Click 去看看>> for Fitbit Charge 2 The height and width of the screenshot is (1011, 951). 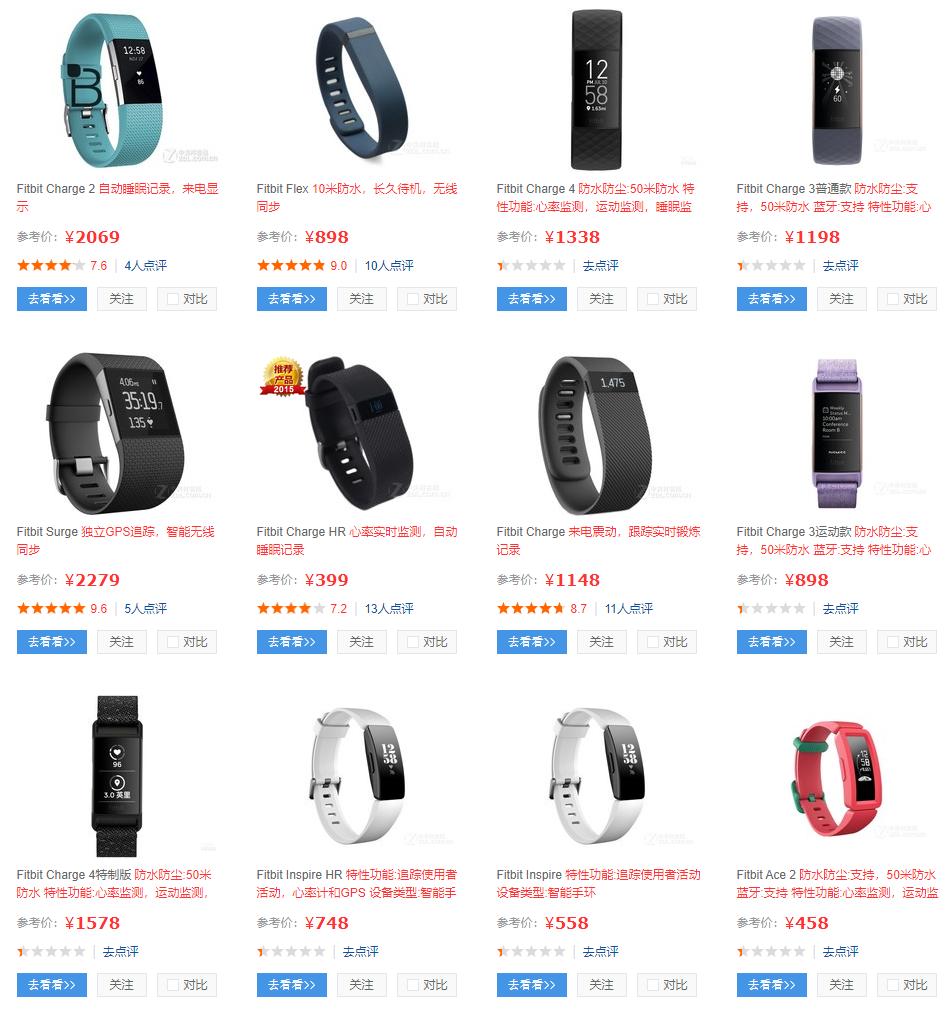(52, 299)
